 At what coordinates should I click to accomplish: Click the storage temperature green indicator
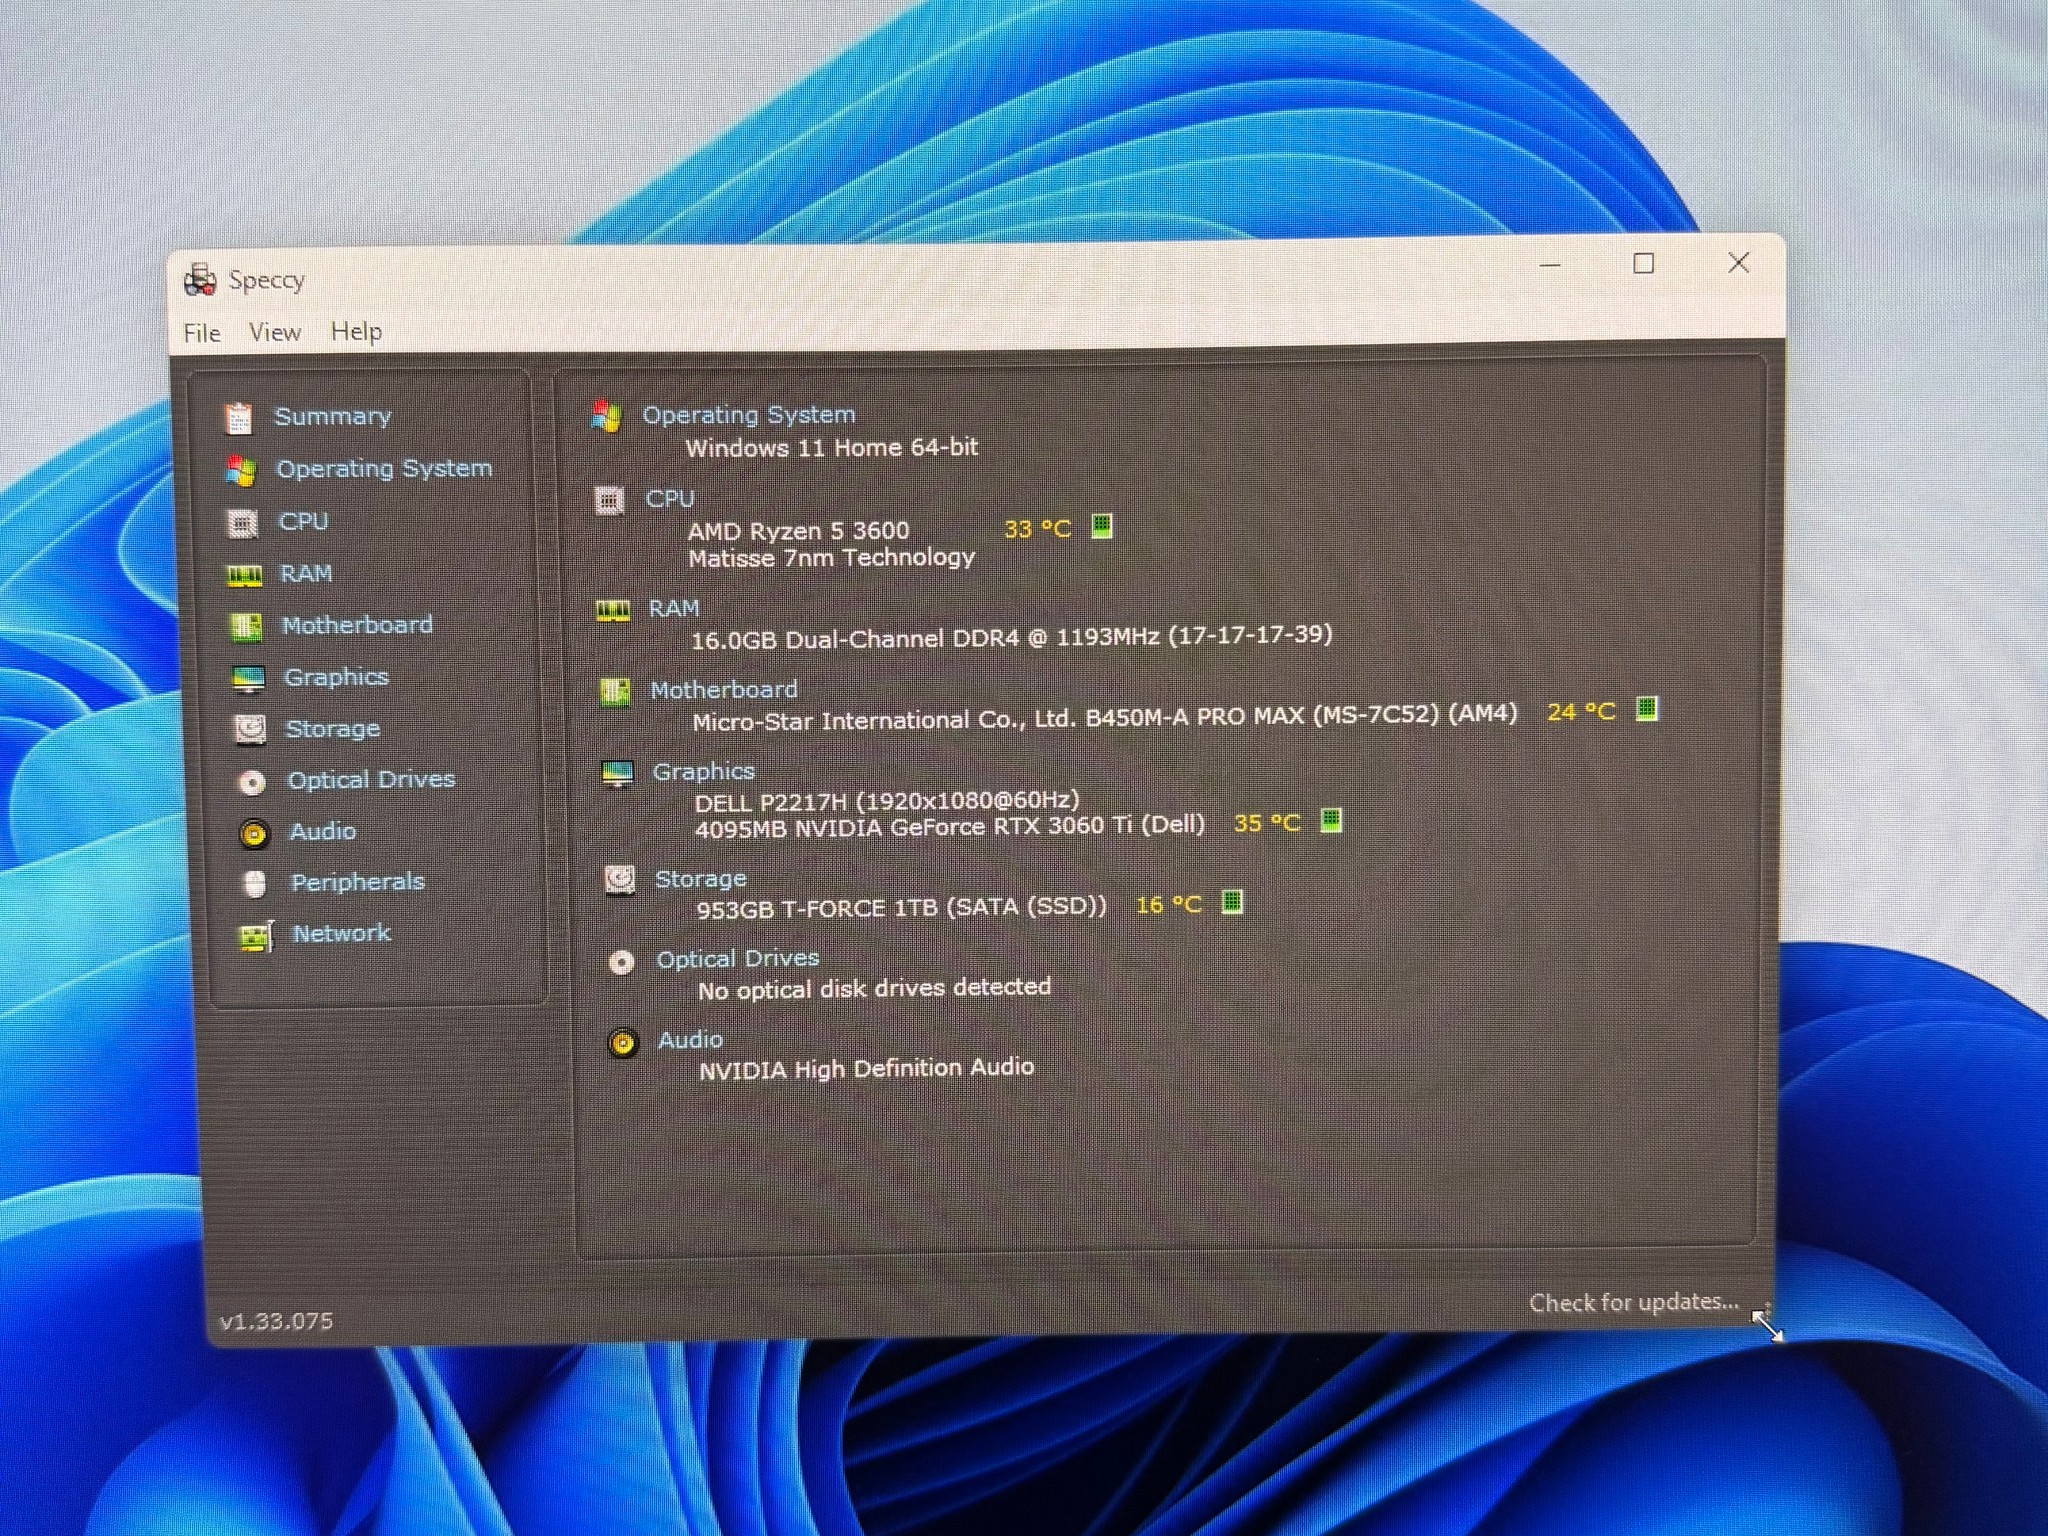click(1232, 902)
